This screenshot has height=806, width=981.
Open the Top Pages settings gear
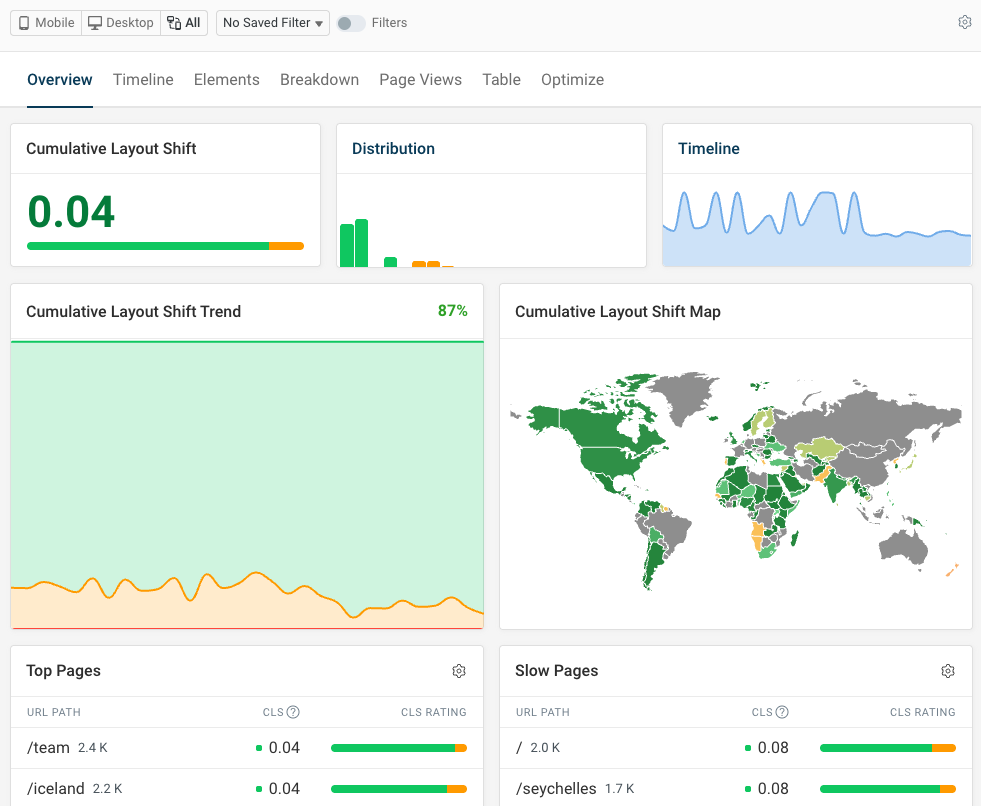pyautogui.click(x=459, y=671)
